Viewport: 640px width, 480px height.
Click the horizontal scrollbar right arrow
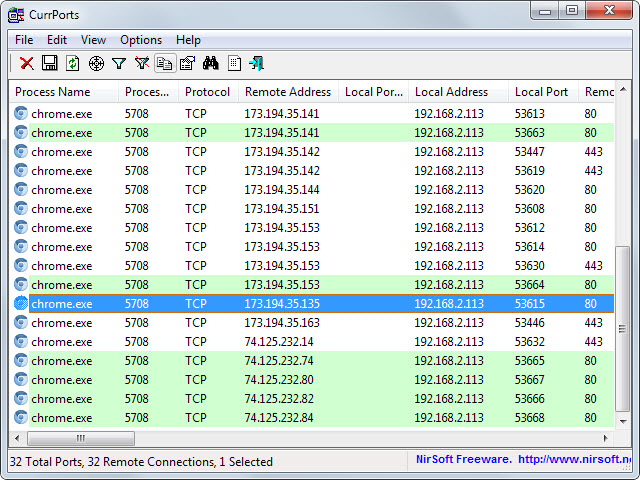(x=606, y=438)
